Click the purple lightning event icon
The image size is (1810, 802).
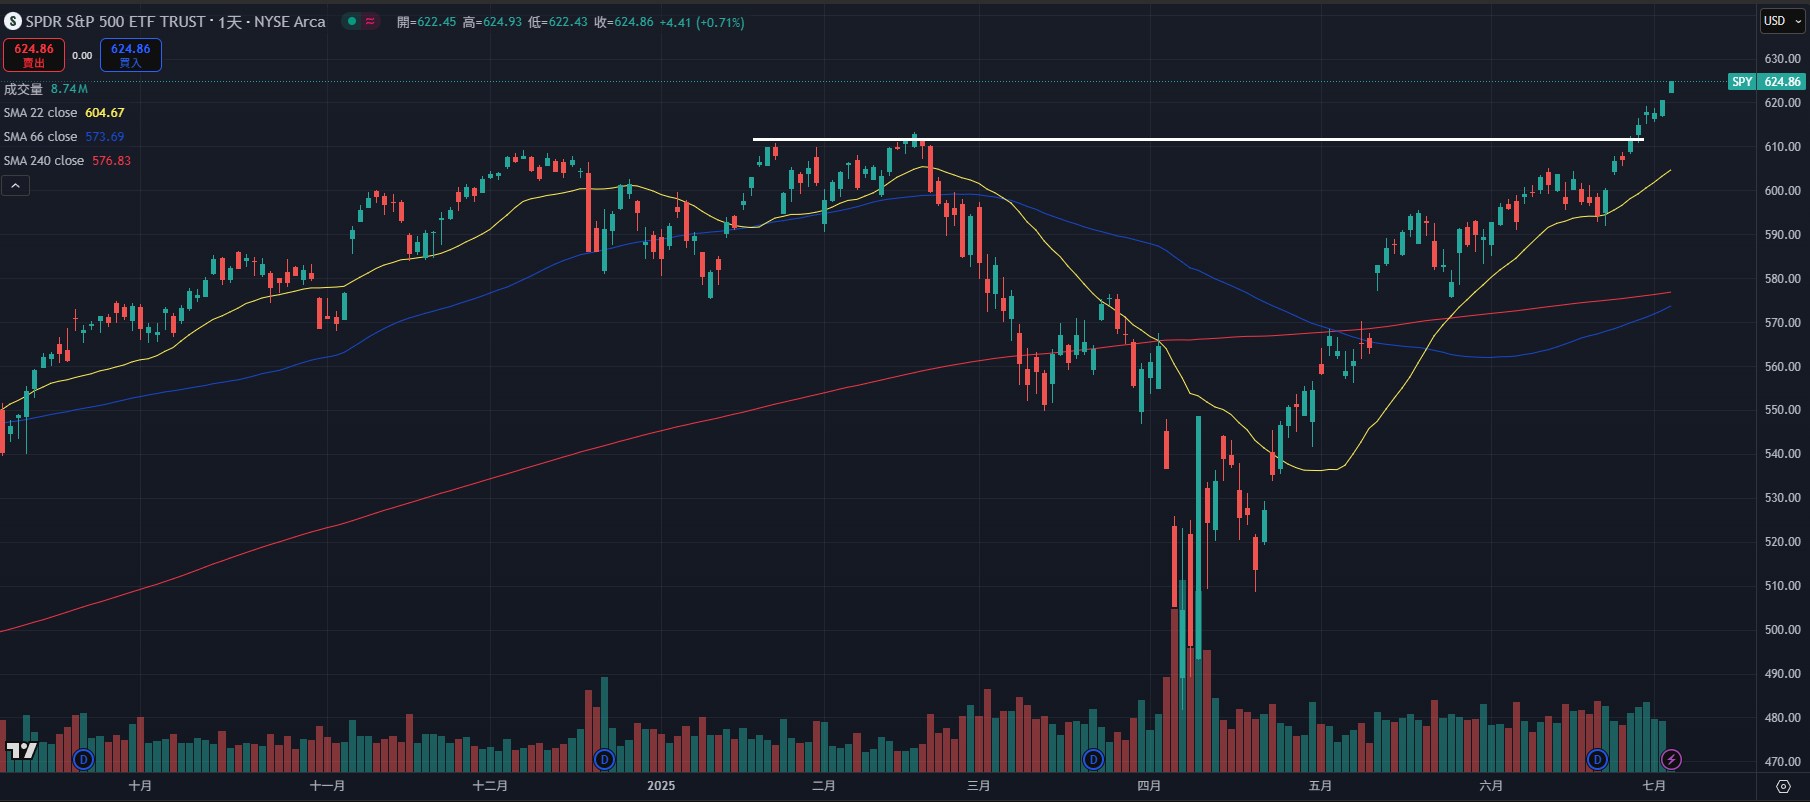tap(1671, 760)
